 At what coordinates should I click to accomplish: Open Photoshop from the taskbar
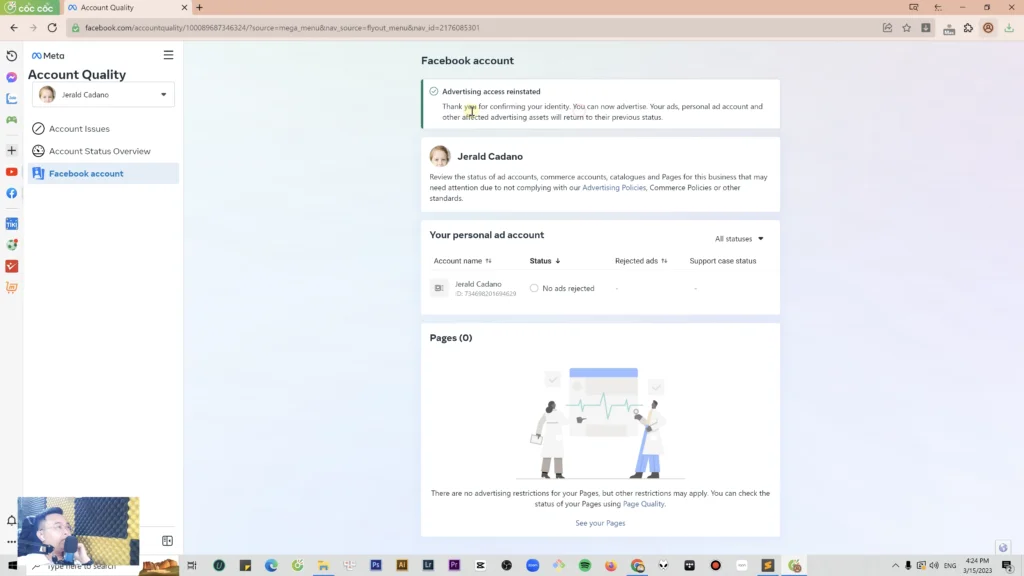pos(376,565)
